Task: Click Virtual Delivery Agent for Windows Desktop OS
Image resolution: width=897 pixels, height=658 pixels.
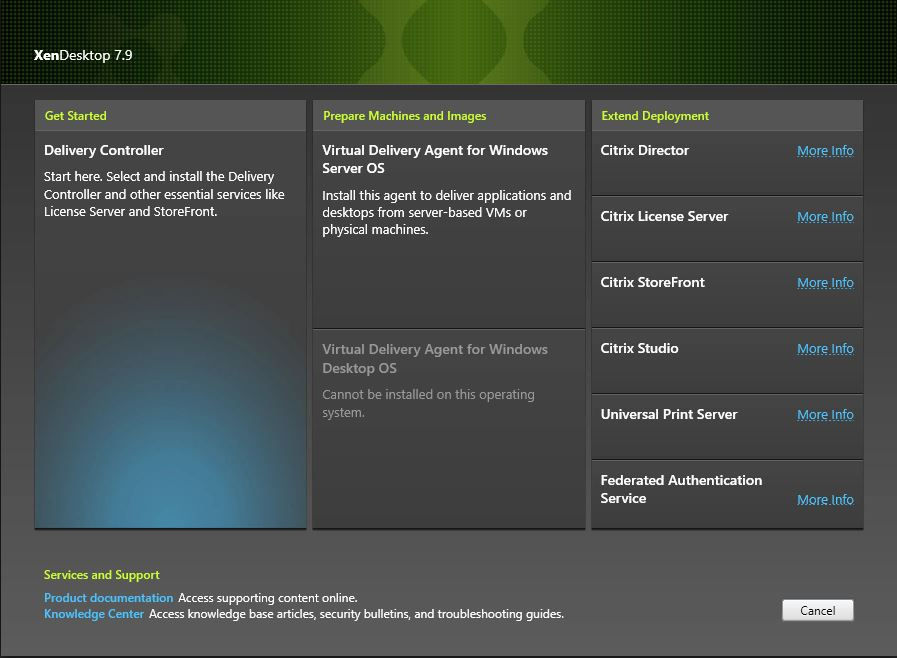Action: click(449, 429)
